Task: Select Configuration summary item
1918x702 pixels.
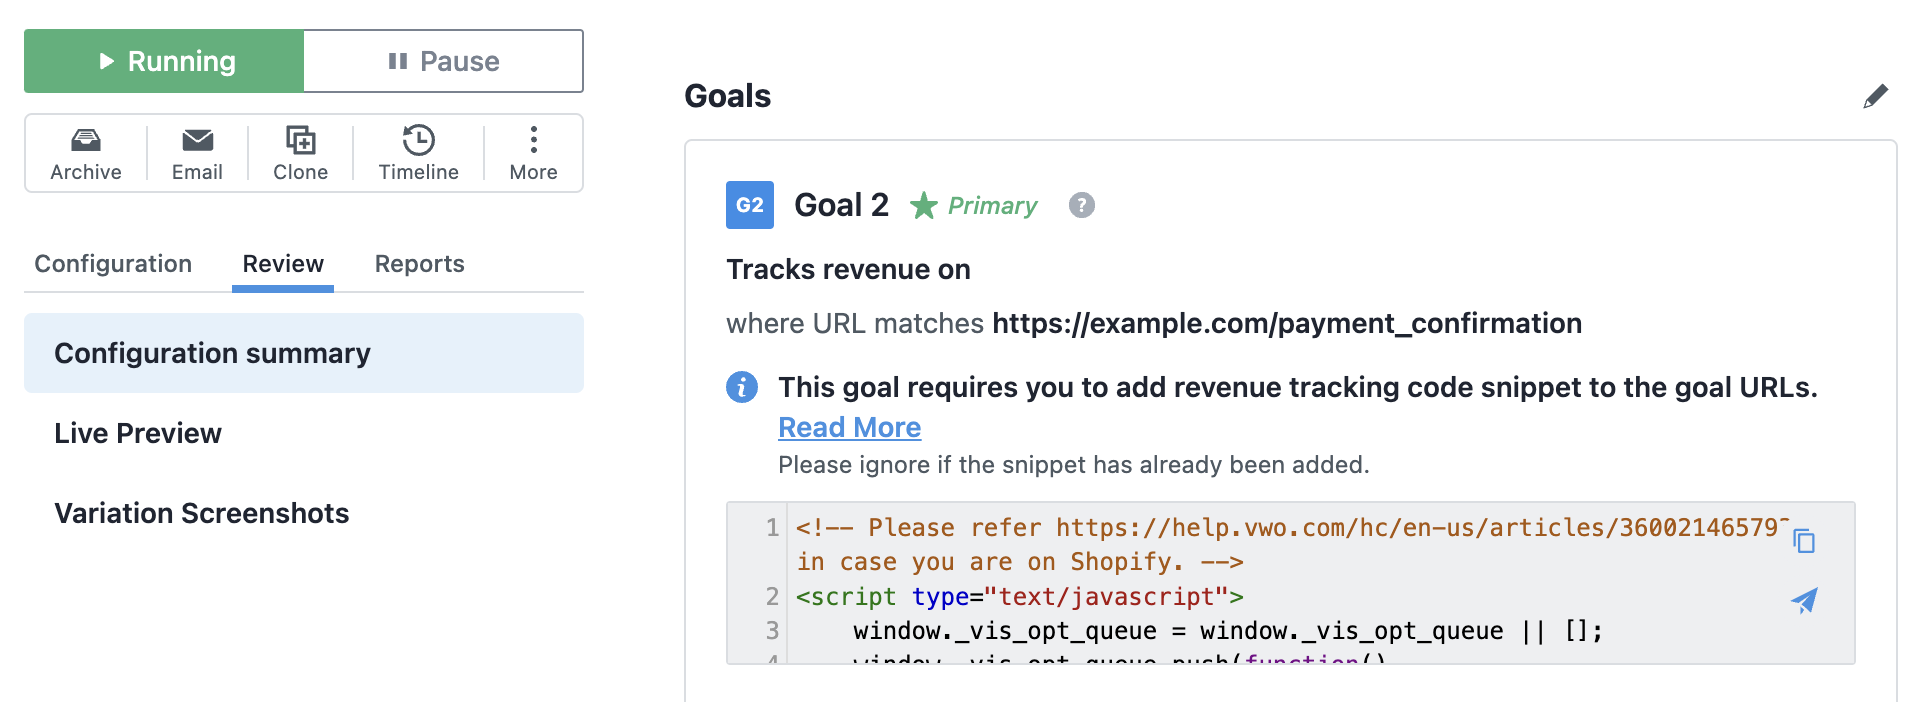Action: pyautogui.click(x=304, y=353)
